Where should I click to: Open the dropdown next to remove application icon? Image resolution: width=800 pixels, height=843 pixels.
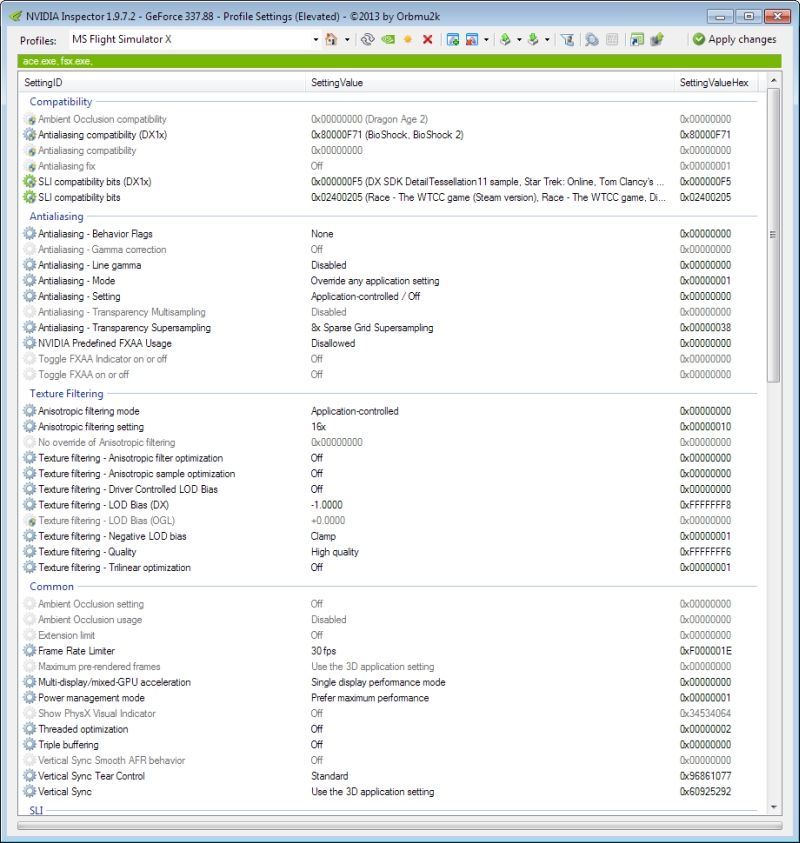[x=487, y=39]
